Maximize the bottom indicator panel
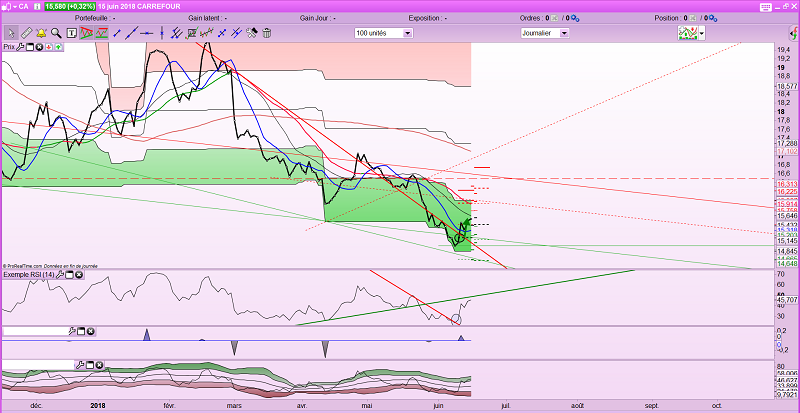 click(90, 365)
